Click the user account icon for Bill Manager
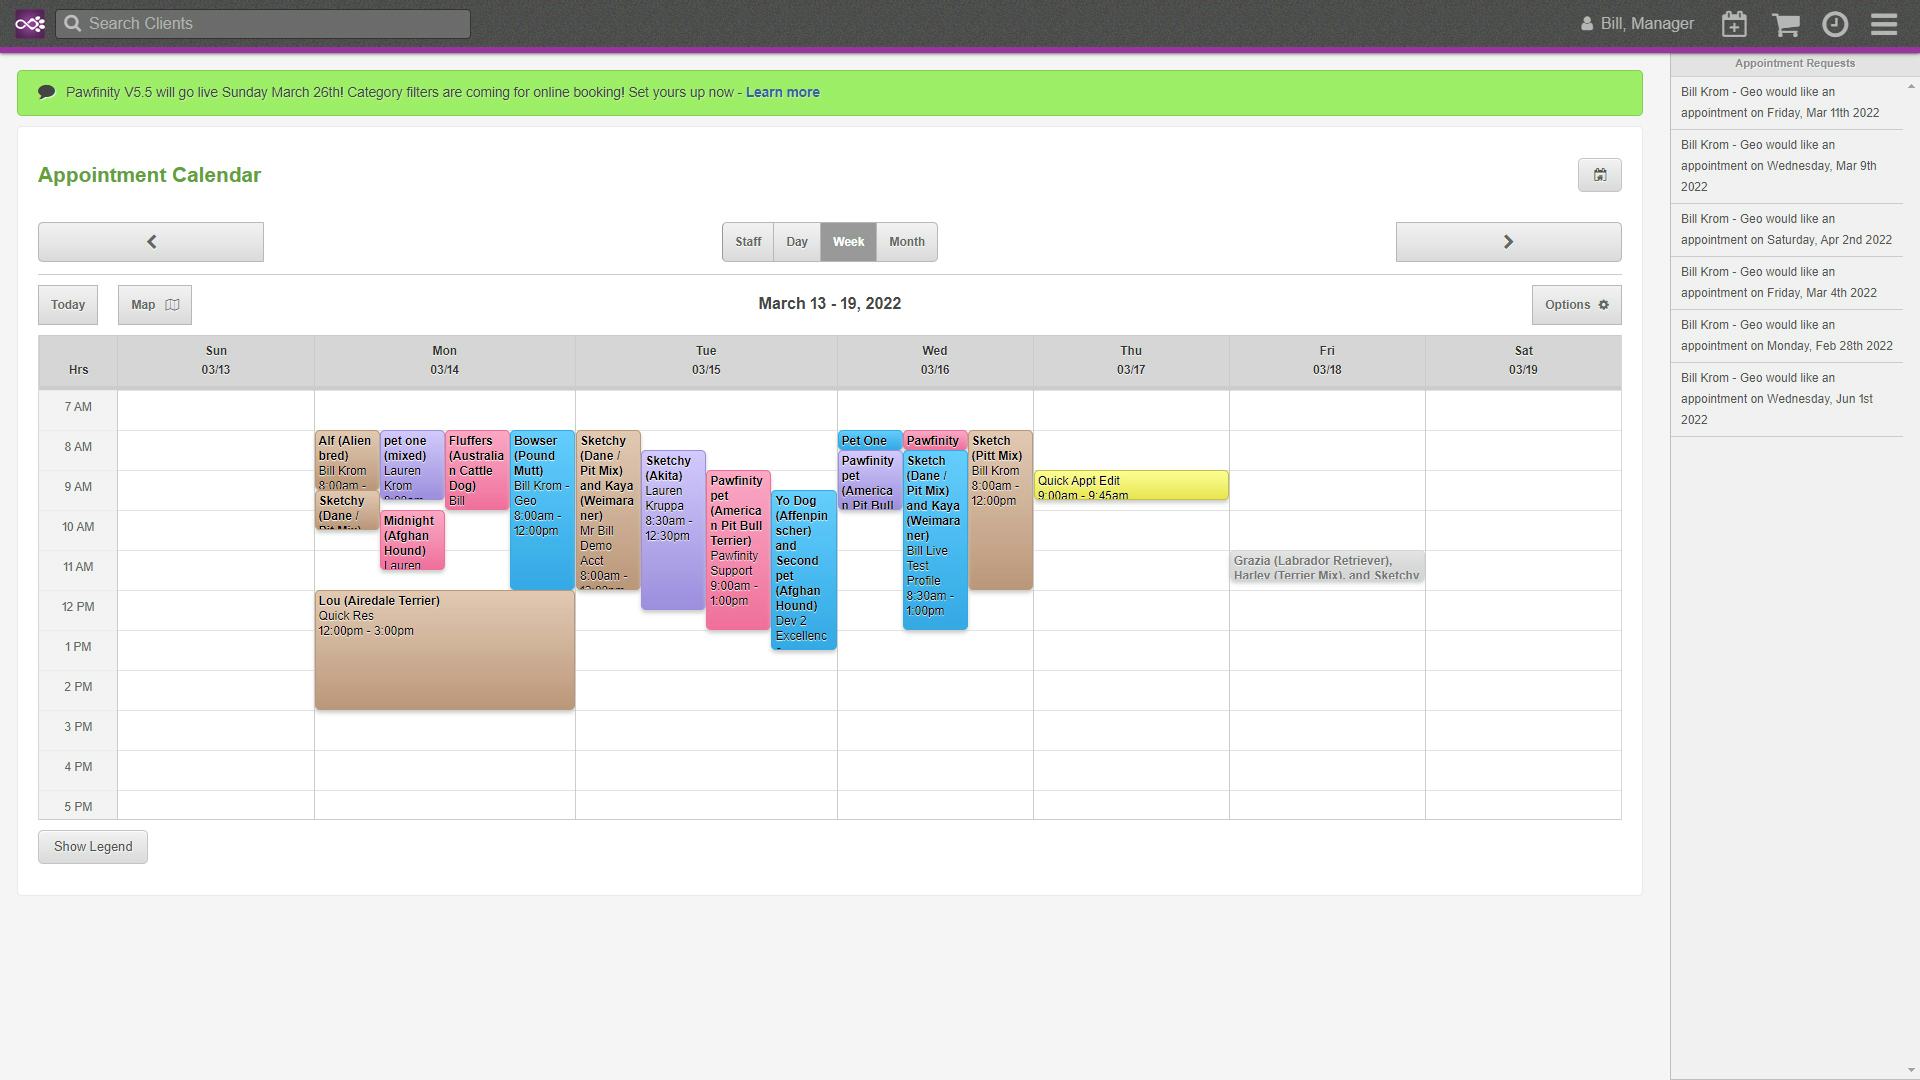 pos(1584,22)
